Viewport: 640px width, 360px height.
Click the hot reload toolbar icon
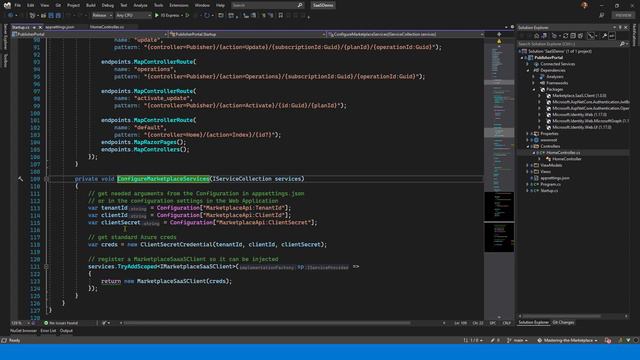(207, 16)
